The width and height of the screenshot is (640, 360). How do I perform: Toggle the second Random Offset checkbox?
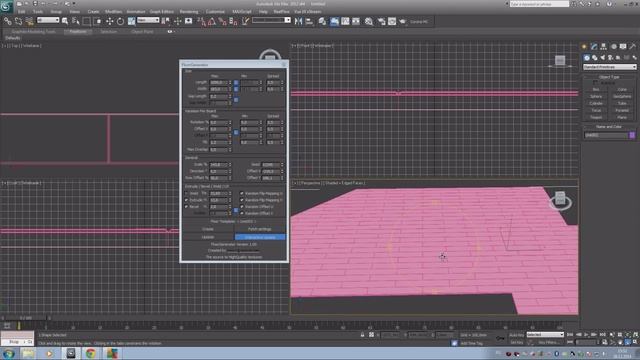tap(242, 213)
